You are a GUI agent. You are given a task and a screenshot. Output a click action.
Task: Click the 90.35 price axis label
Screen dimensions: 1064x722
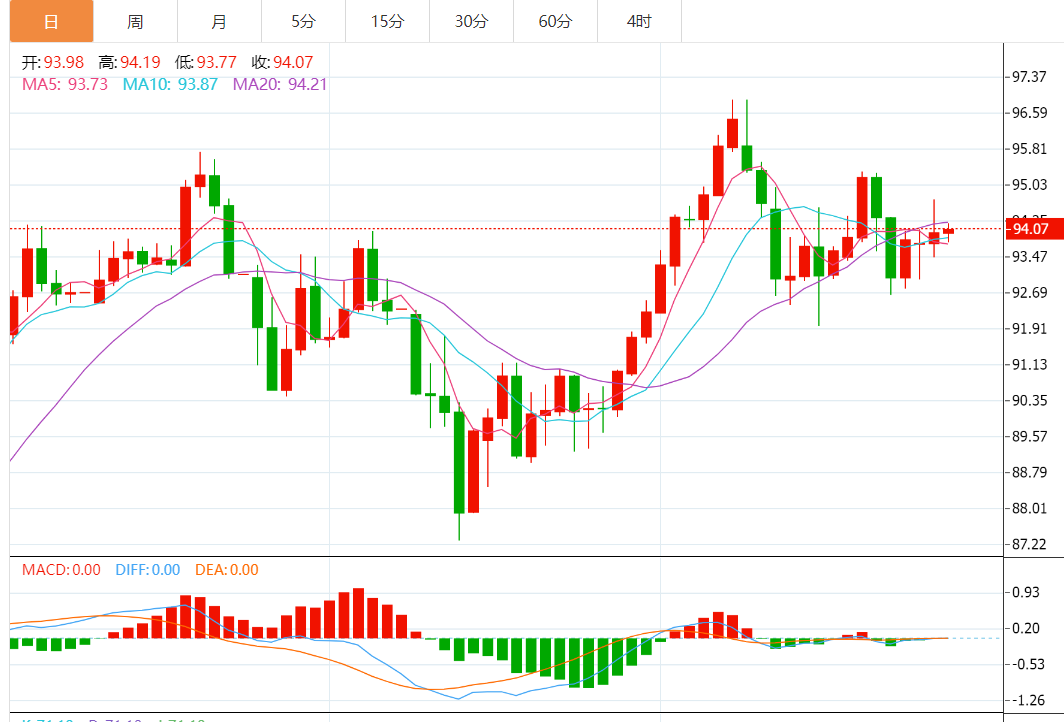(1029, 400)
